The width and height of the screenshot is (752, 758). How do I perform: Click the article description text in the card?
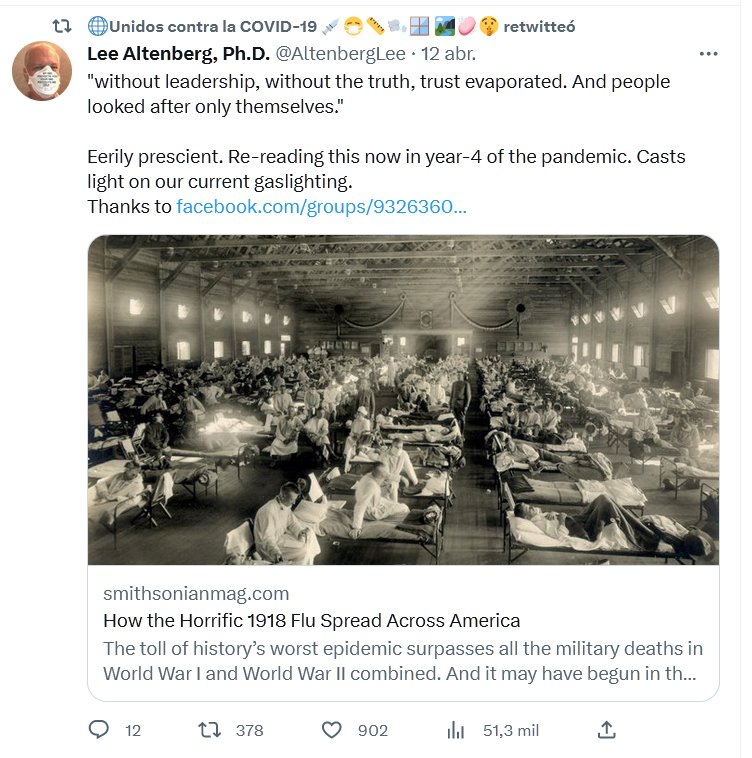(x=403, y=660)
